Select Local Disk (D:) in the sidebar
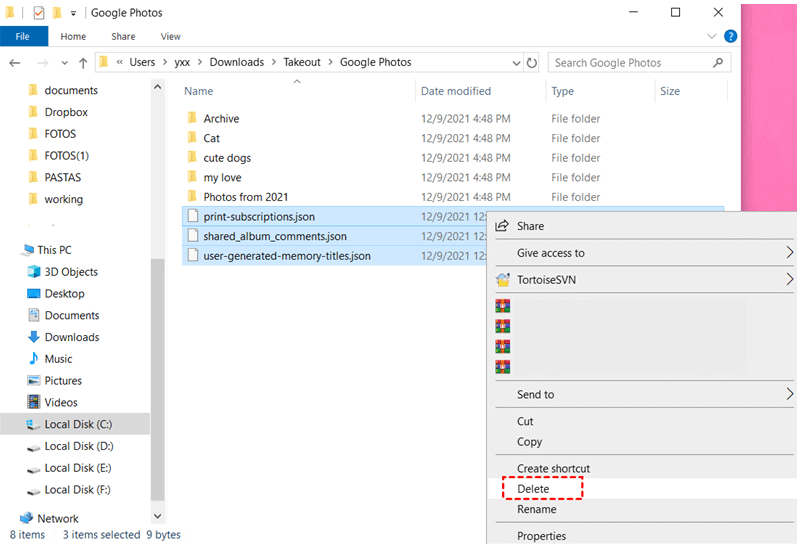The image size is (797, 544). point(78,446)
